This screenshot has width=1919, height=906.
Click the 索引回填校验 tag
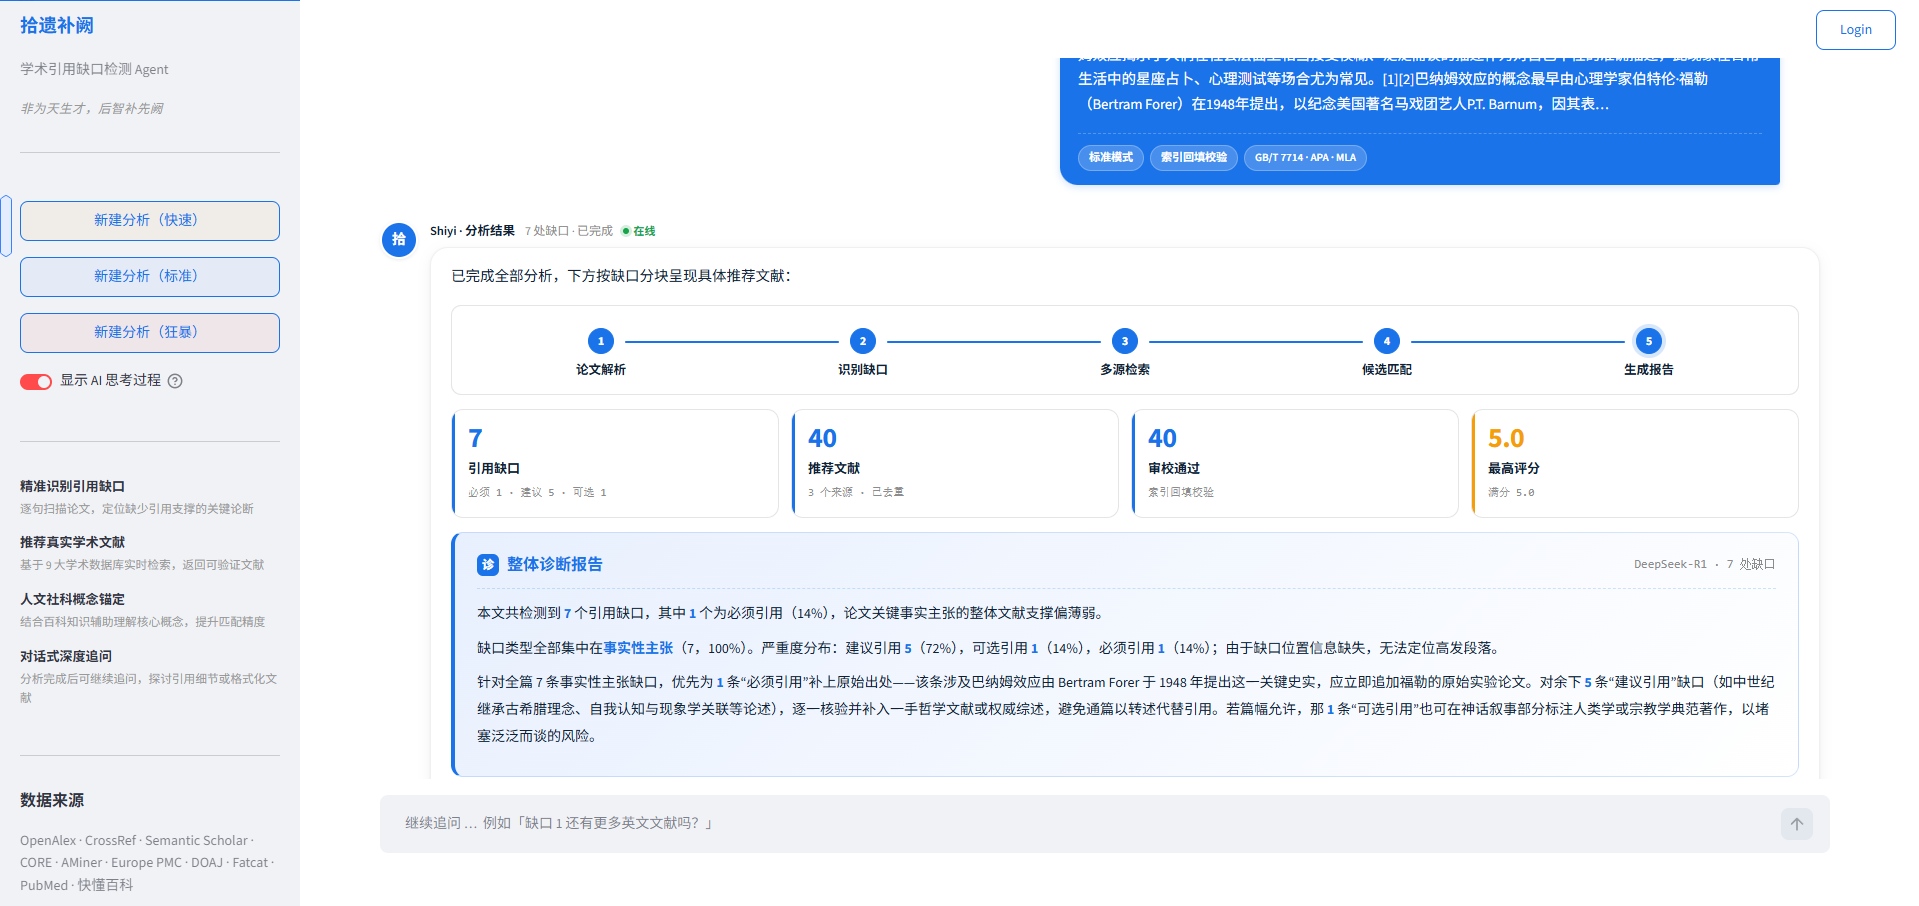click(x=1193, y=158)
